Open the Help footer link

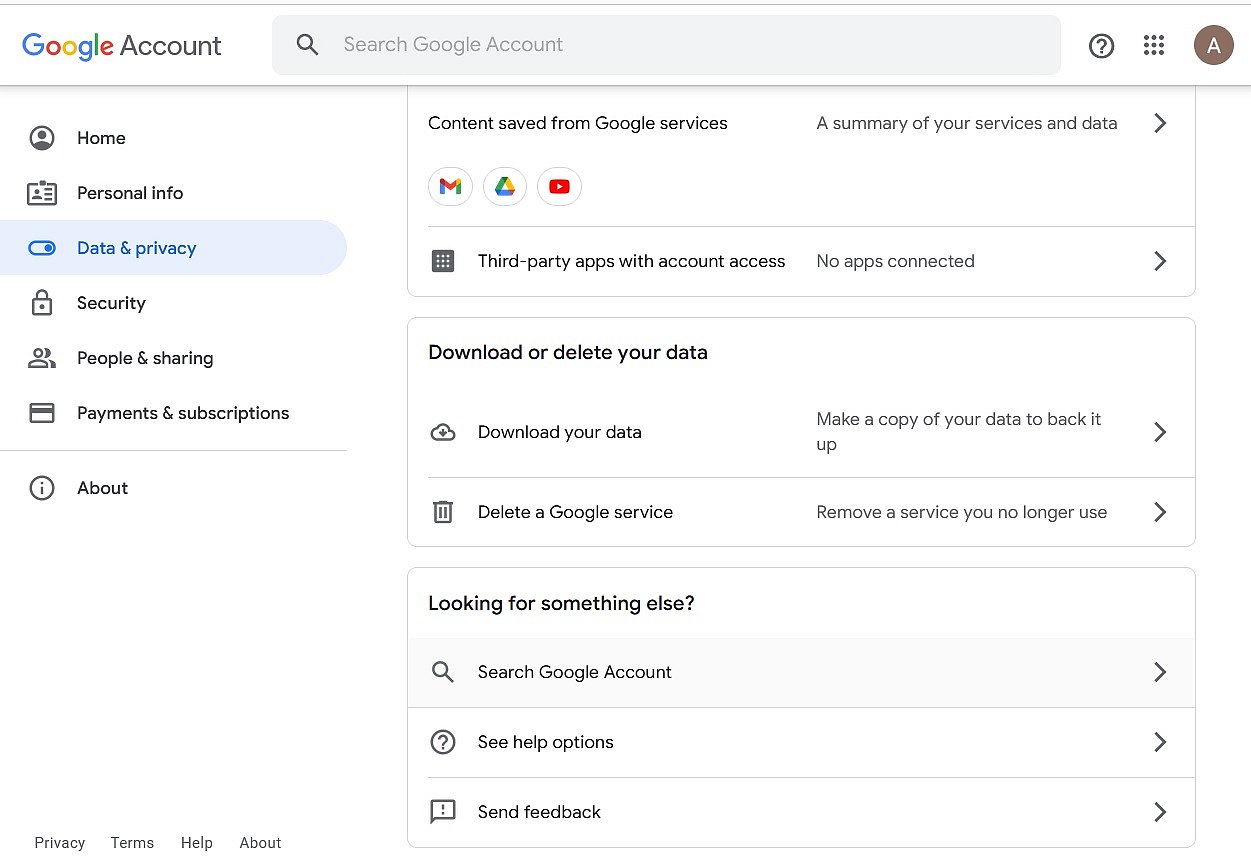pos(197,843)
